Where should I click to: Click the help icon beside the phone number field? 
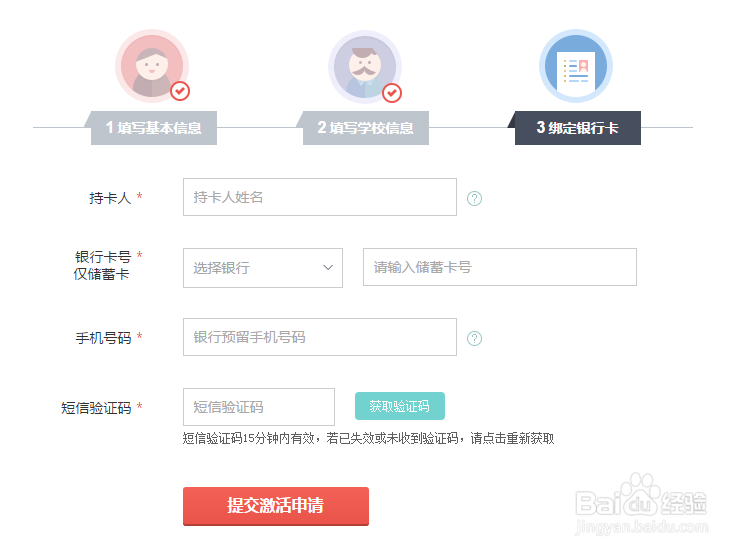coord(474,338)
